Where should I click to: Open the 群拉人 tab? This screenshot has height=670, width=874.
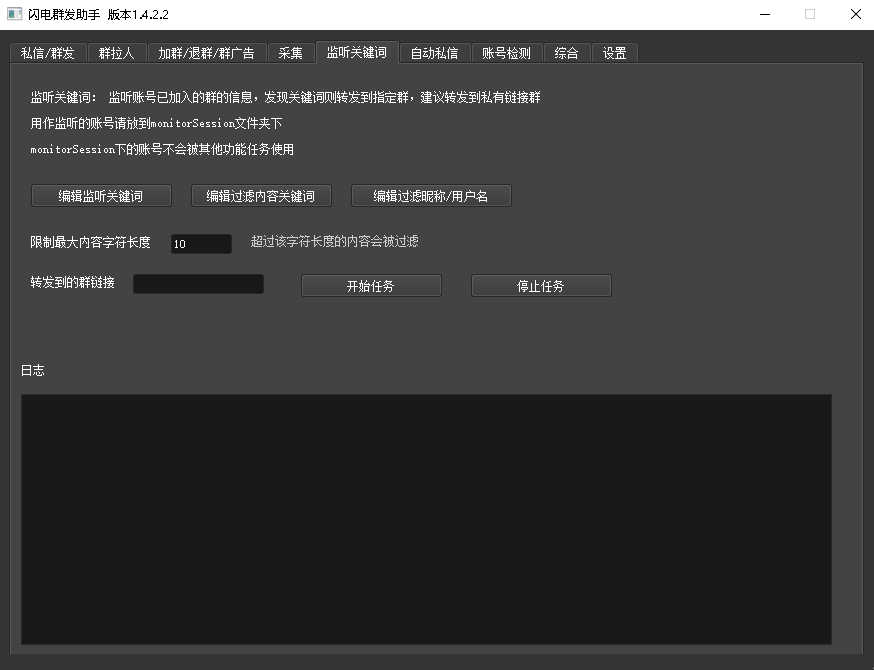click(117, 53)
